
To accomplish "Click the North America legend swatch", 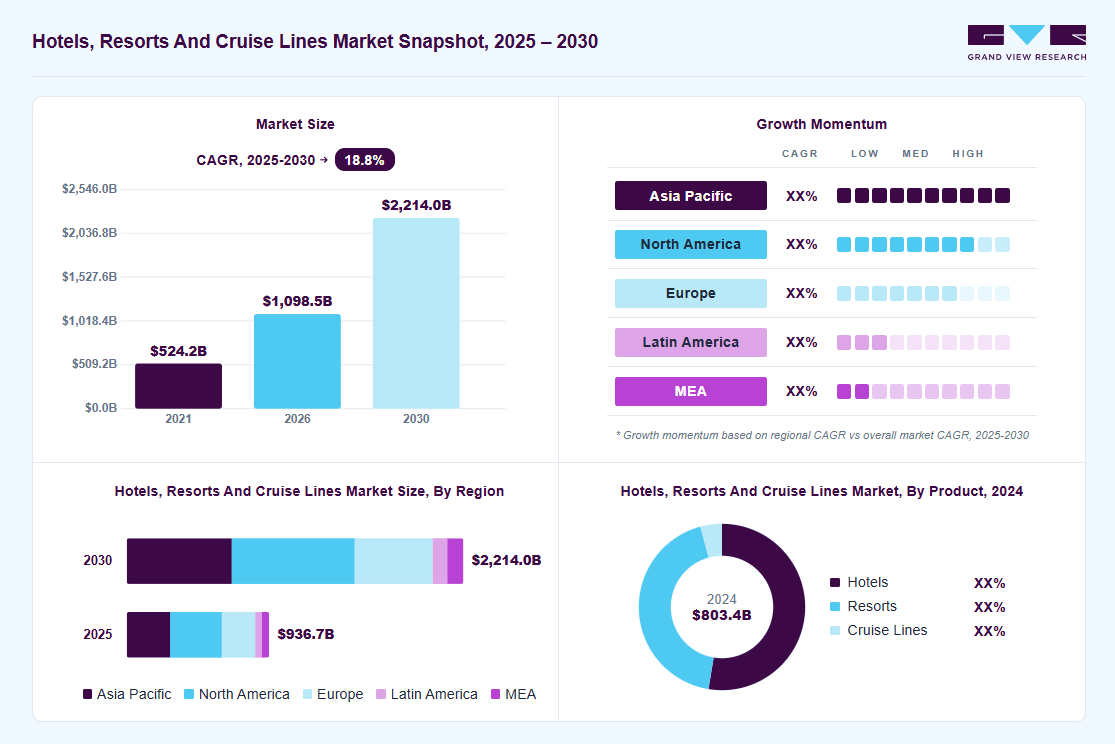I will (189, 694).
